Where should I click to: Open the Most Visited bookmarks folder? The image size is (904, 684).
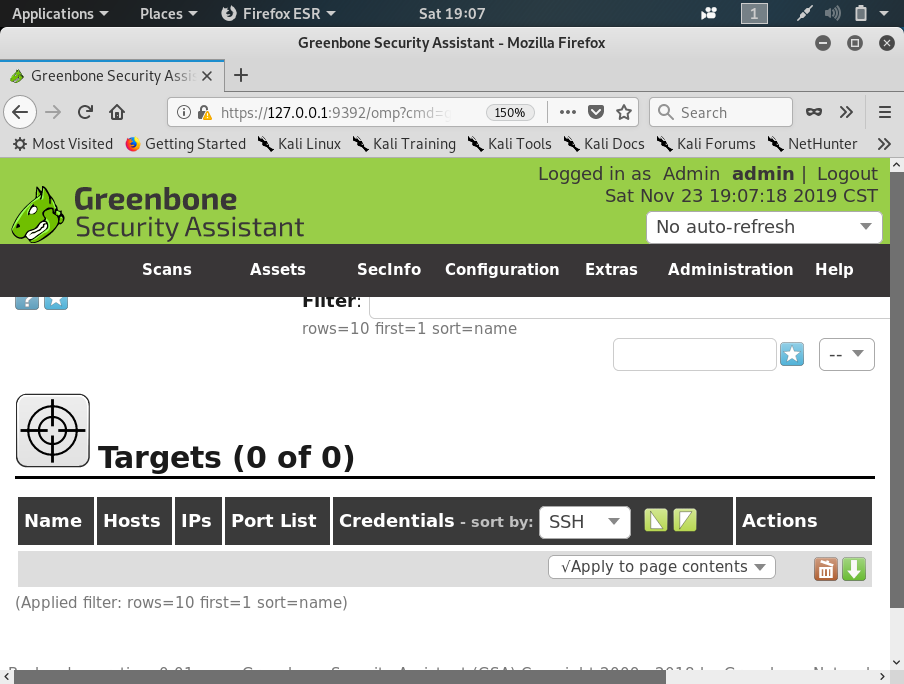(x=63, y=144)
